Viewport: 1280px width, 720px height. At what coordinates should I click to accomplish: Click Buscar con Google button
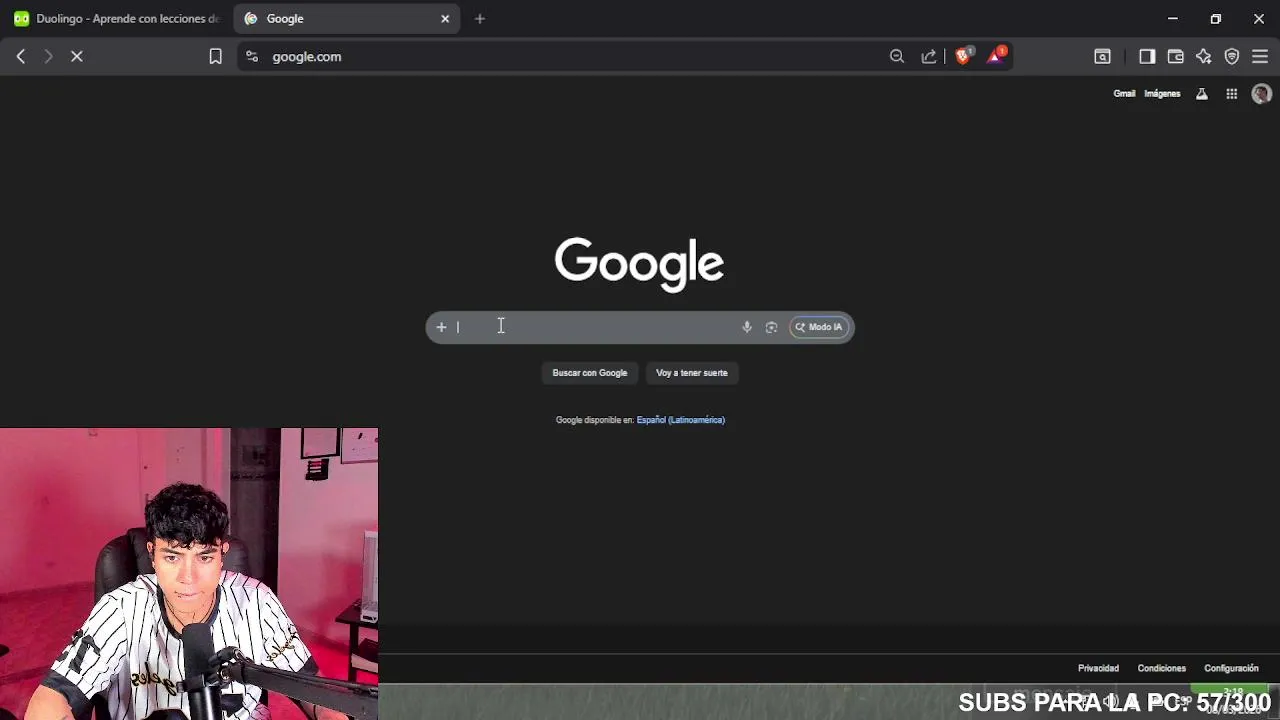590,373
